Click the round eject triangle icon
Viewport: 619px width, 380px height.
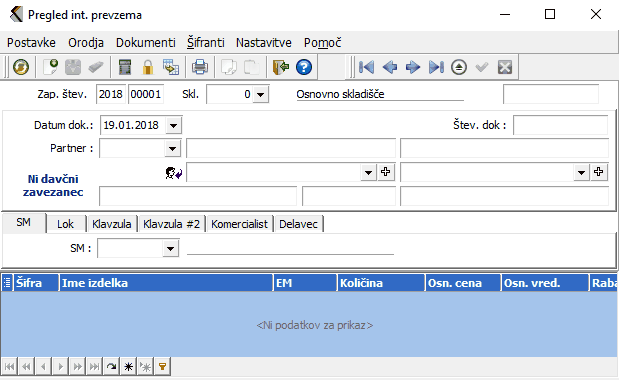point(459,67)
